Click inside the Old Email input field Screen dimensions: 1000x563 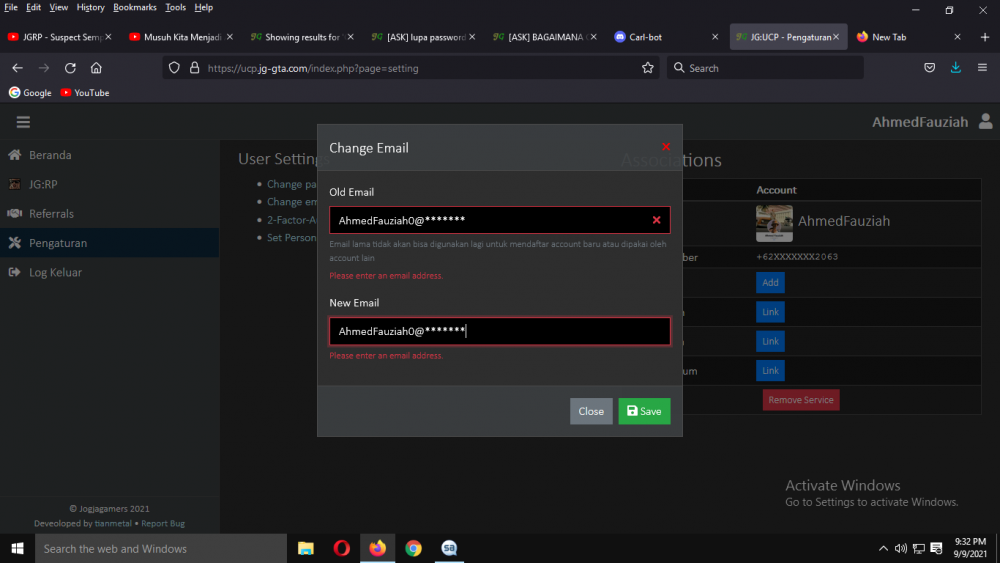499,220
